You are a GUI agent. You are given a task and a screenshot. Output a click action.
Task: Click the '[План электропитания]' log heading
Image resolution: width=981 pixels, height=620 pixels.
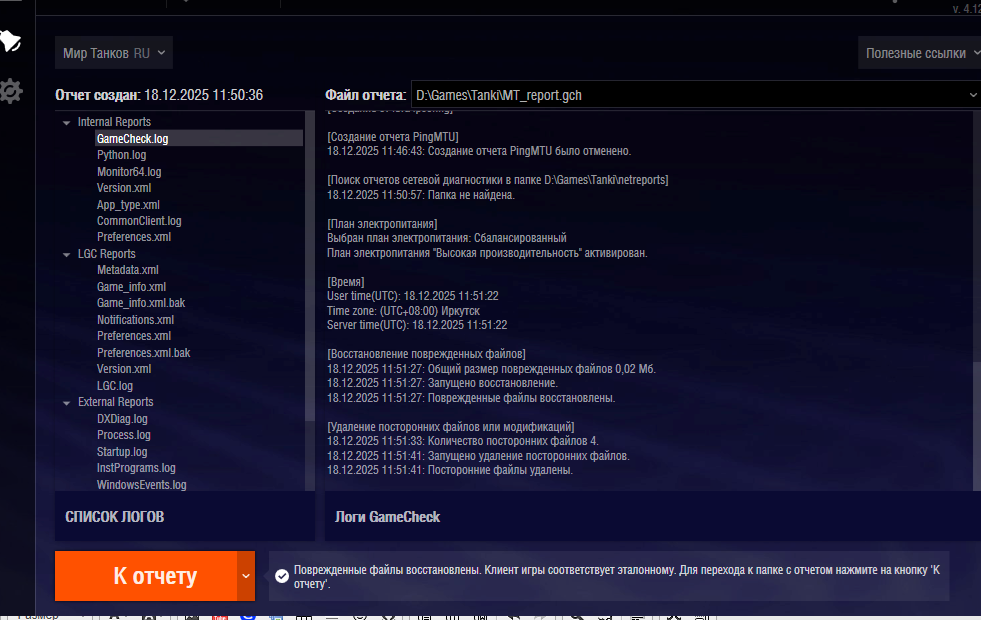382,224
